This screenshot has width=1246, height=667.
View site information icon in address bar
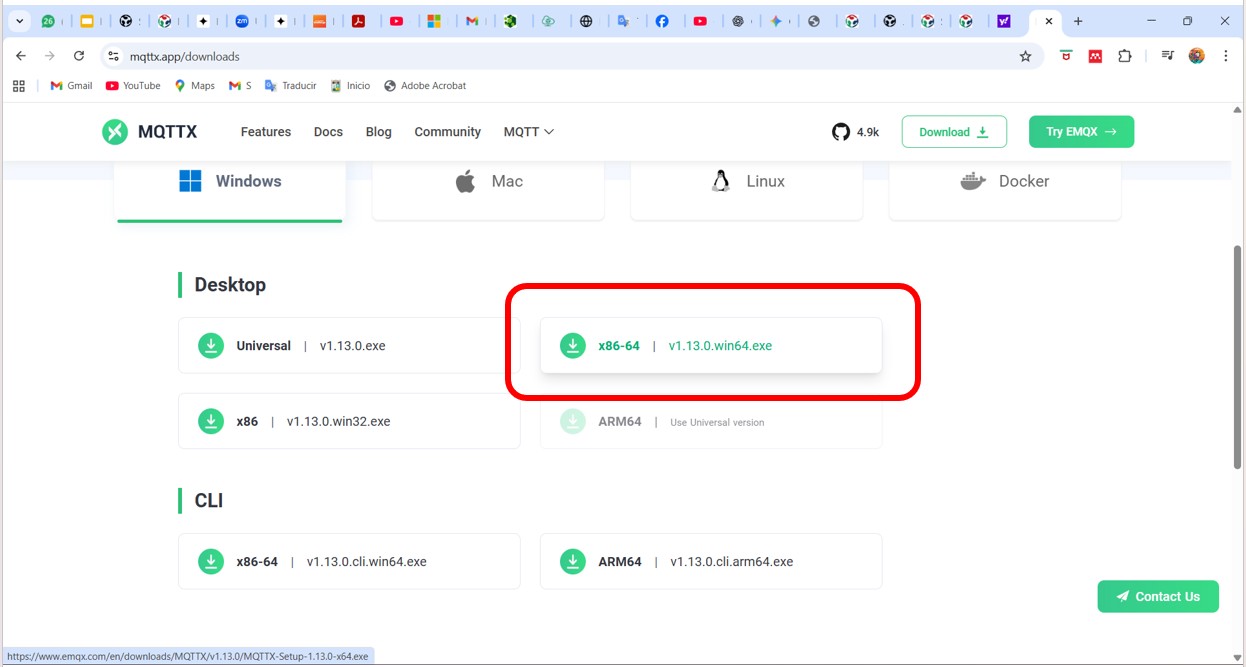113,57
